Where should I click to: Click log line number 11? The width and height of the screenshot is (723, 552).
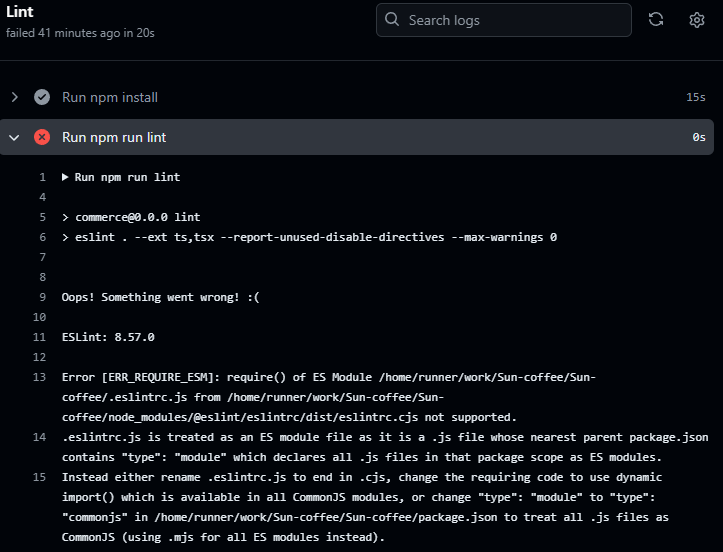coord(40,337)
